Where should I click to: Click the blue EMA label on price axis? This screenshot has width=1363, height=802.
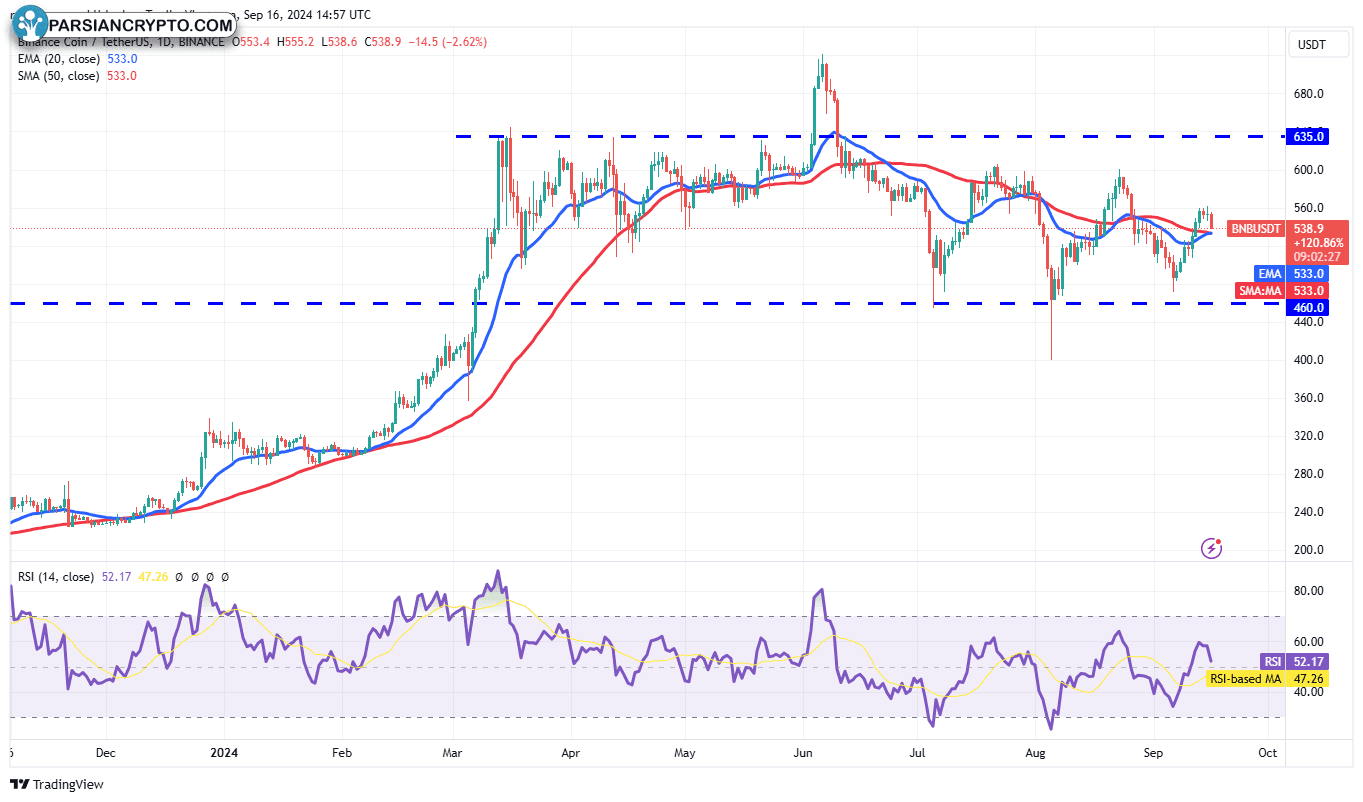(1268, 273)
